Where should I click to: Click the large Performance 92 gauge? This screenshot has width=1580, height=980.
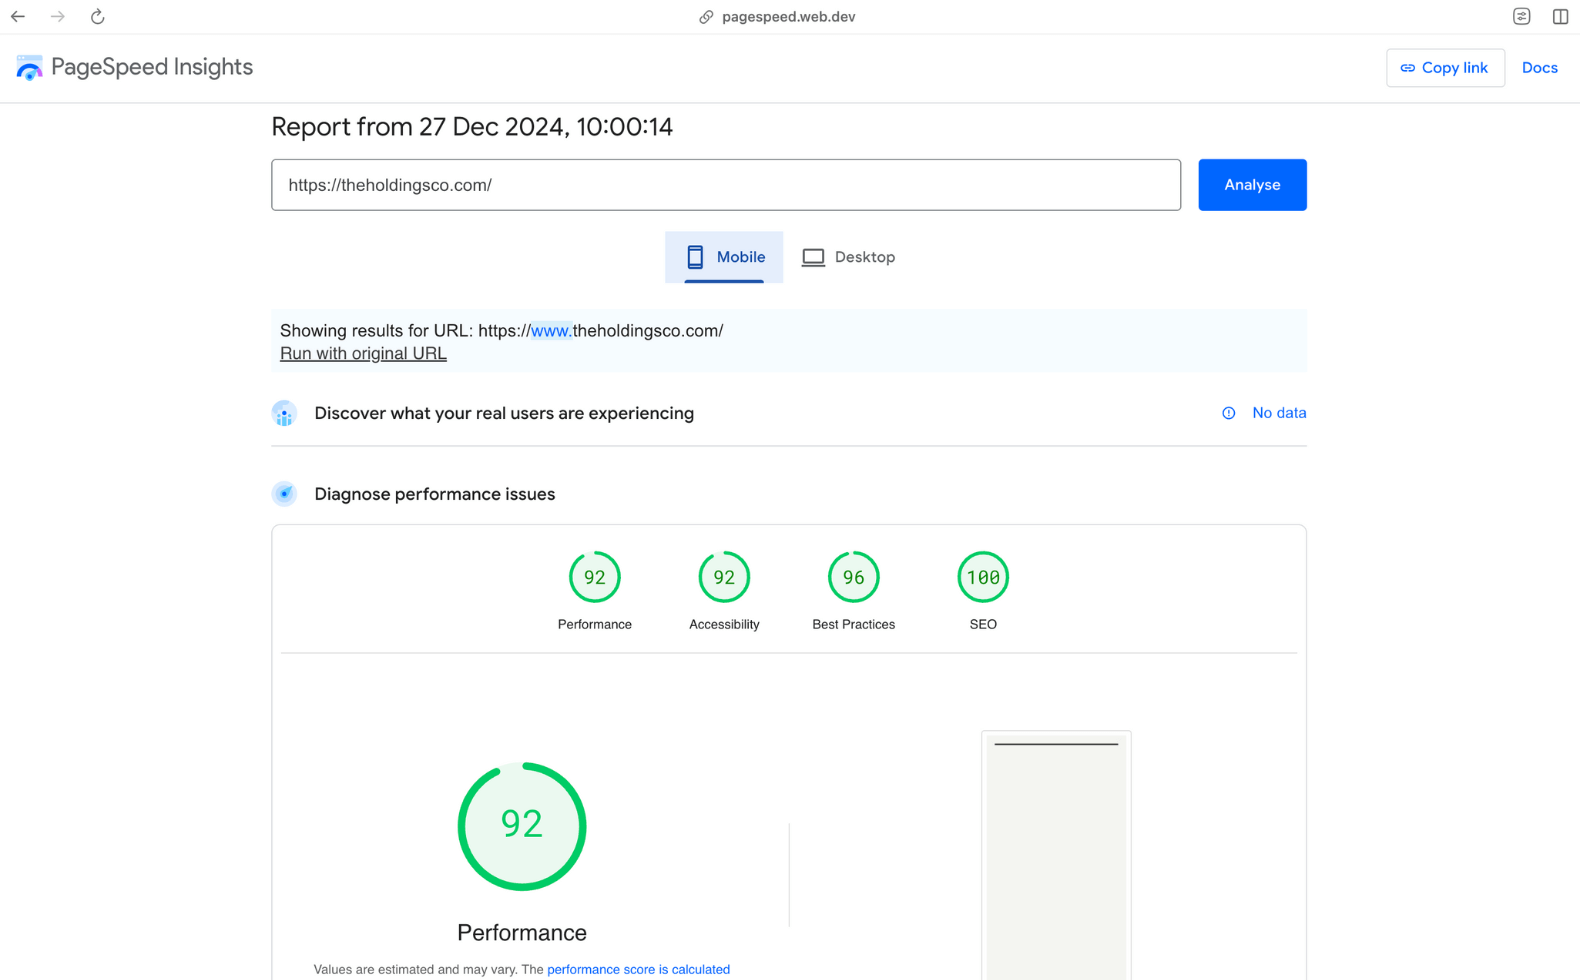pos(522,827)
